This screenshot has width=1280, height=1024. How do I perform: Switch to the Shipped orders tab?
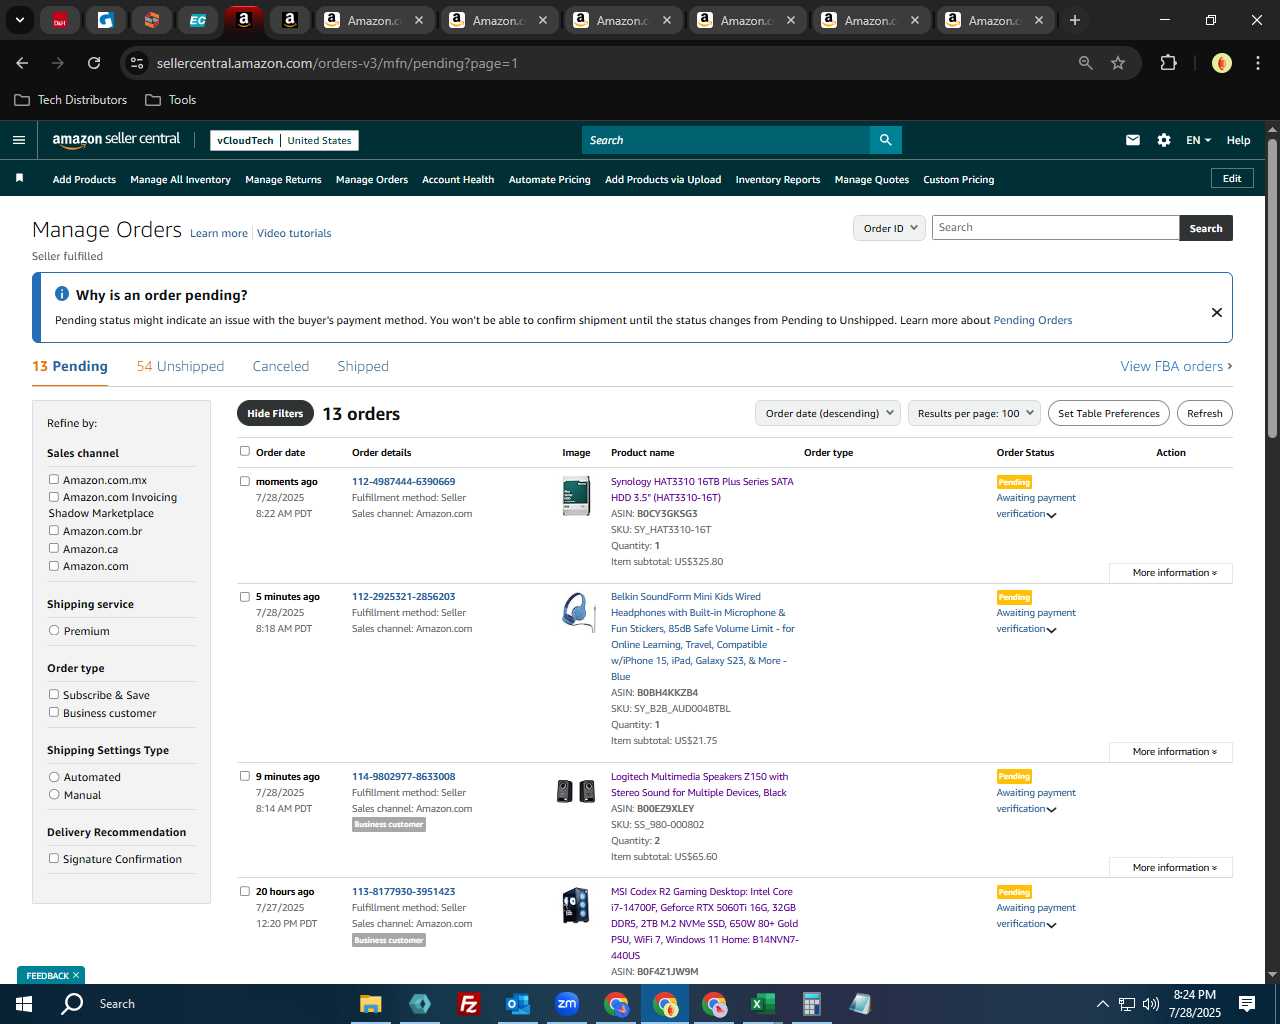(363, 366)
